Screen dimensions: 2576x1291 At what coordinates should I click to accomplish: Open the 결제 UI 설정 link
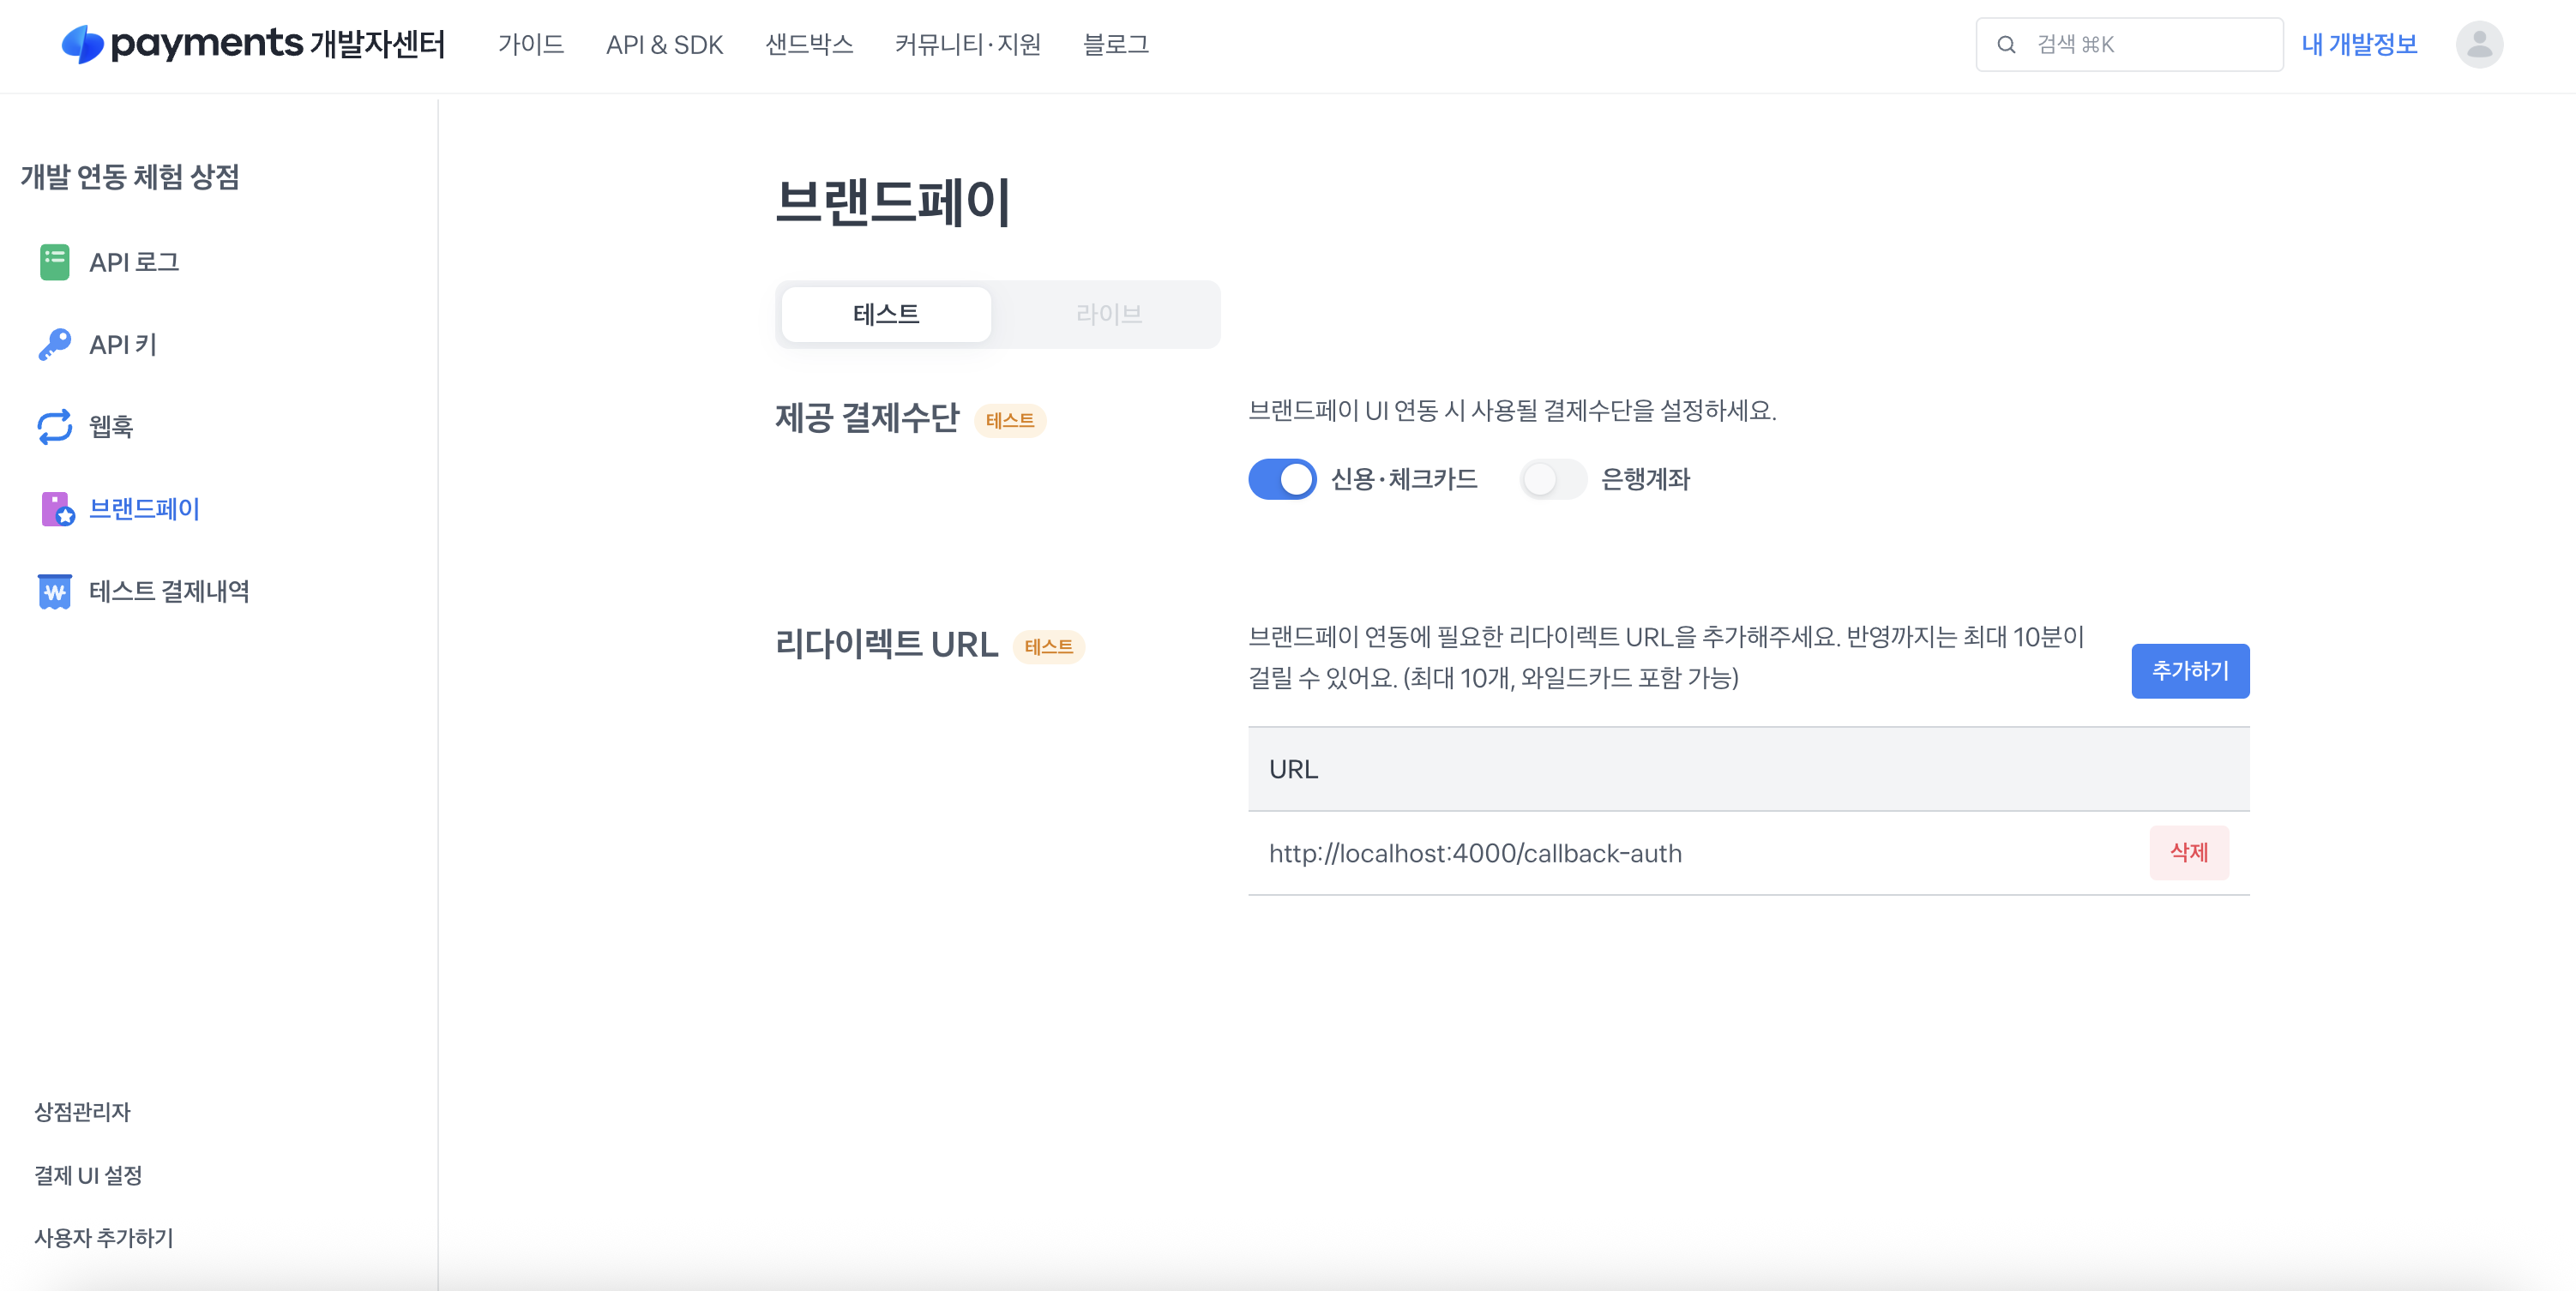pyautogui.click(x=88, y=1175)
